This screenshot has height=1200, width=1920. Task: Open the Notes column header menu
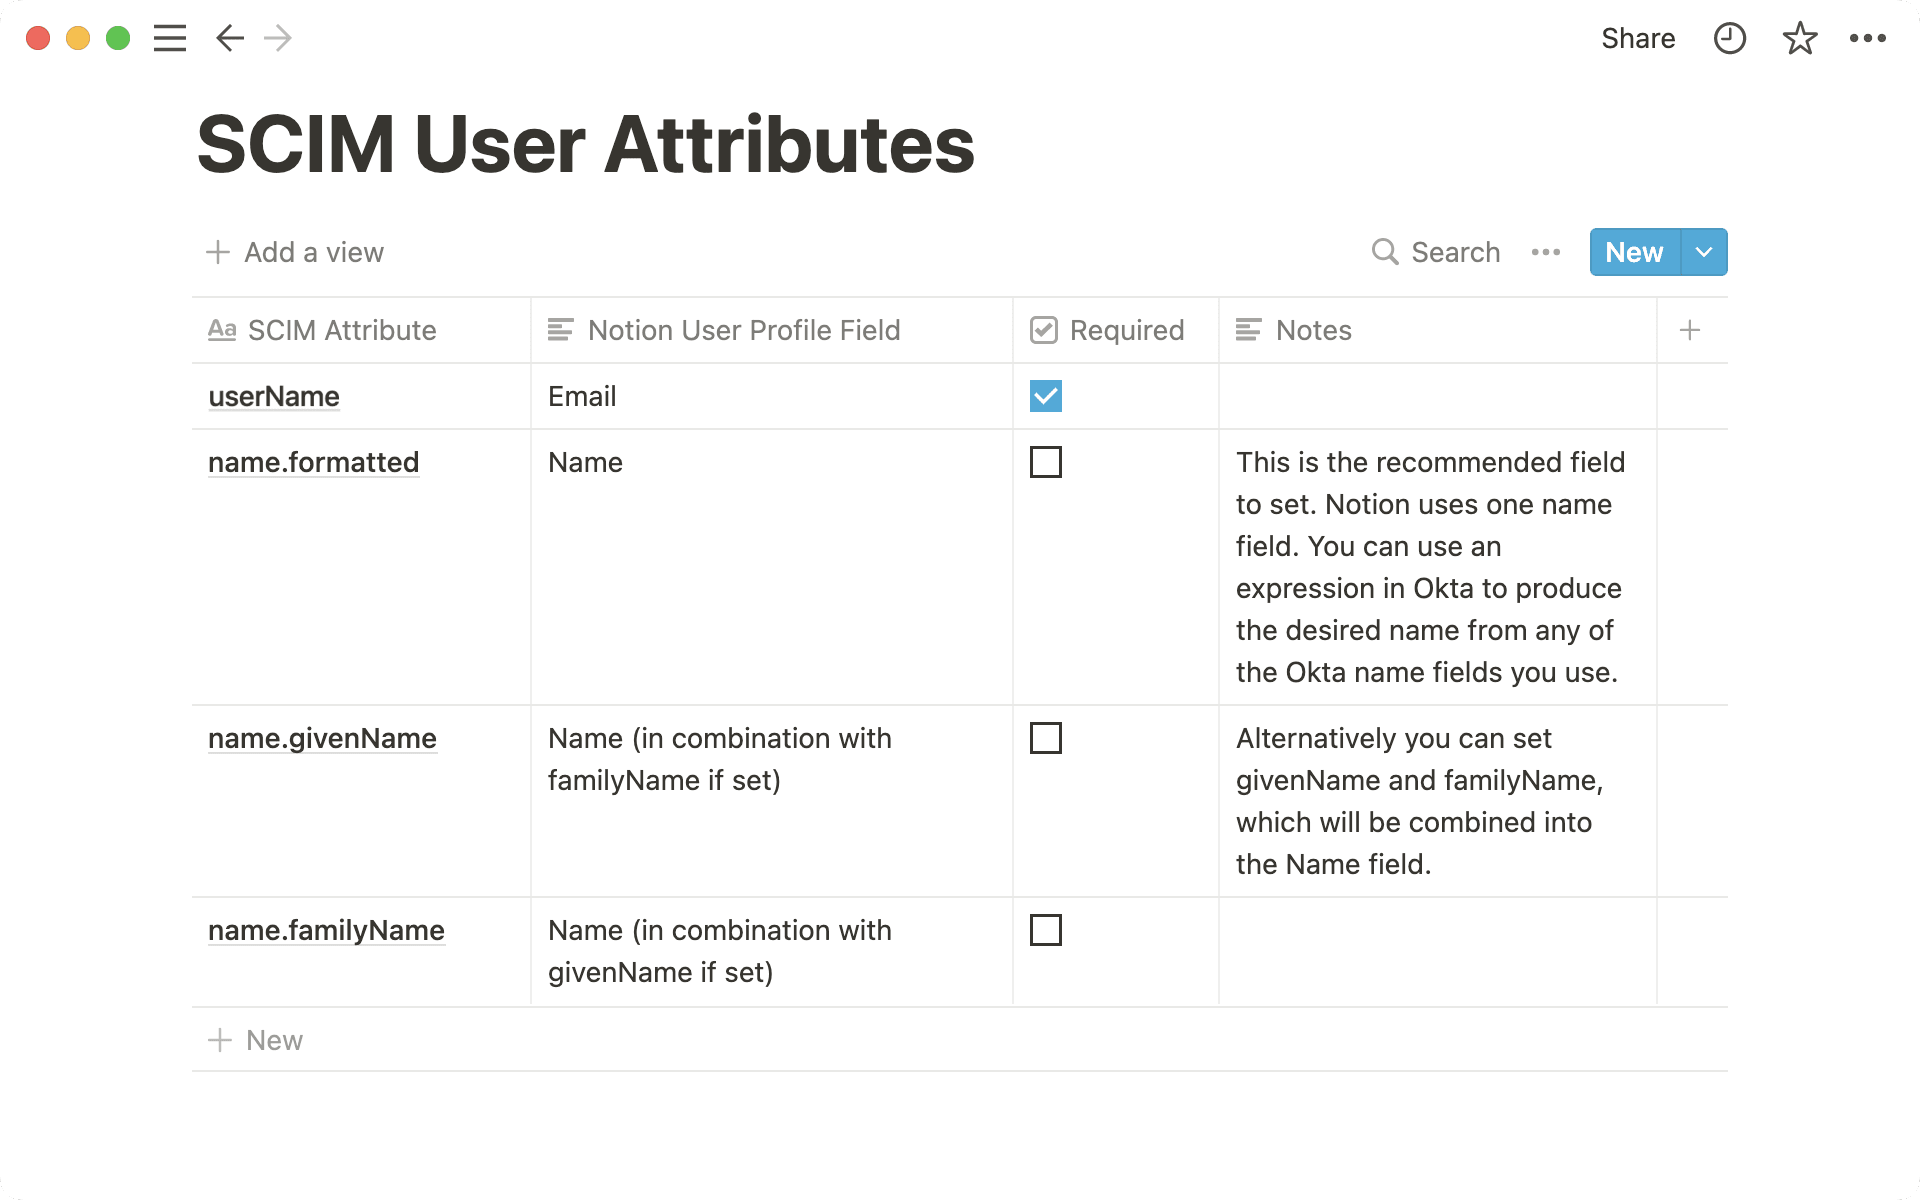1312,330
